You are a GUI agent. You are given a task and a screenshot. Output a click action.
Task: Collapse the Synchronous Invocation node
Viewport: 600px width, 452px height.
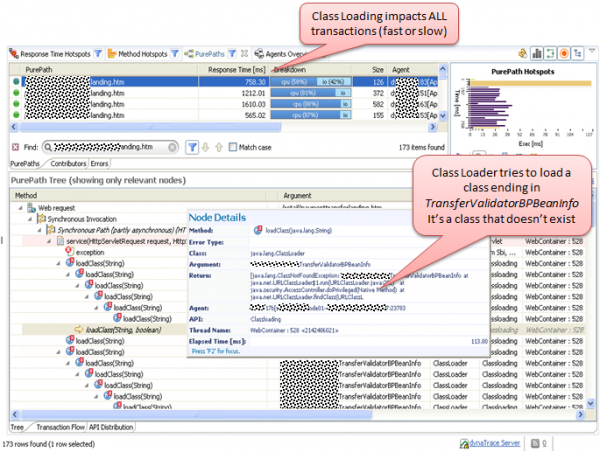click(30, 219)
